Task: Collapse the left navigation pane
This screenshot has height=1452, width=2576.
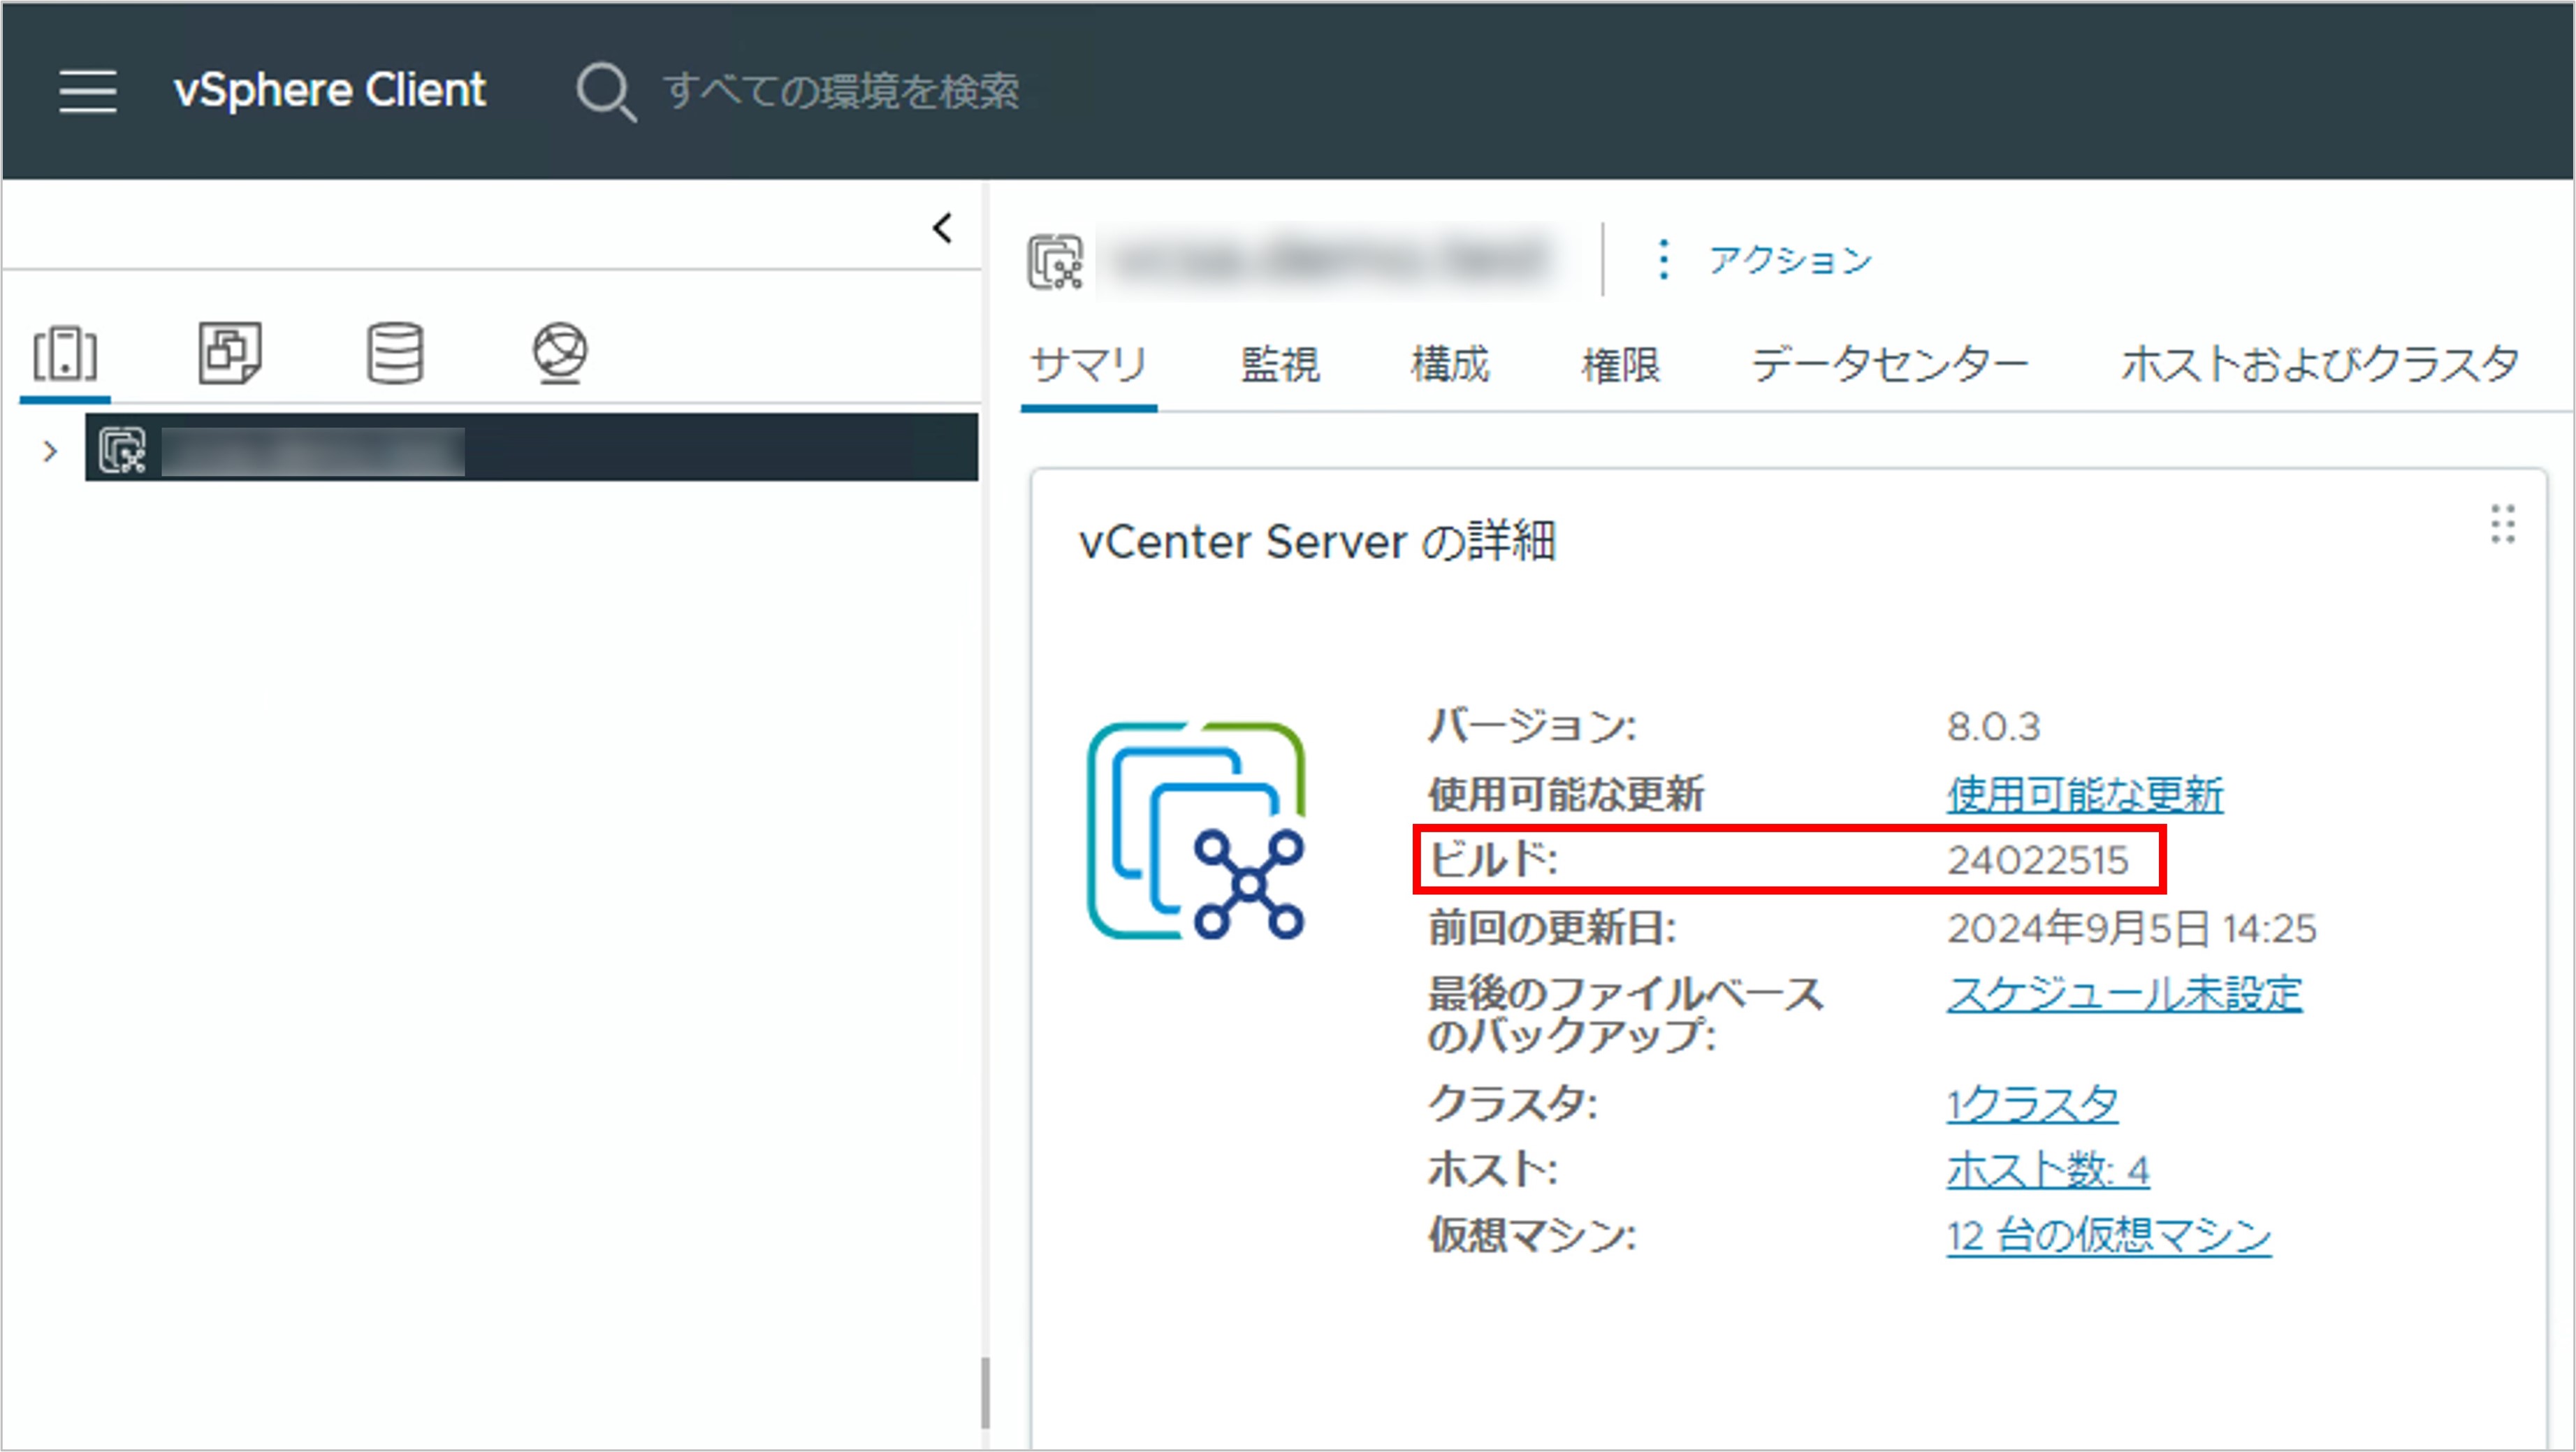Action: [x=941, y=228]
